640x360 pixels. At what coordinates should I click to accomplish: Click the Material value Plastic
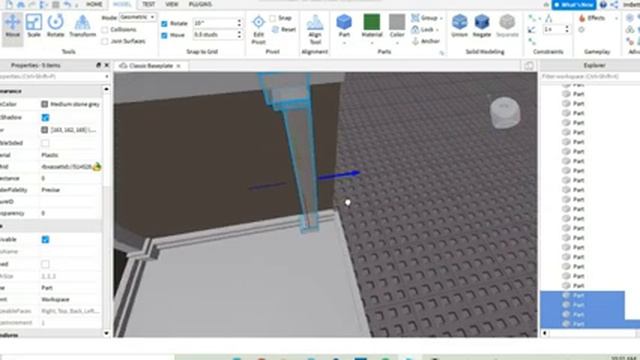click(50, 155)
